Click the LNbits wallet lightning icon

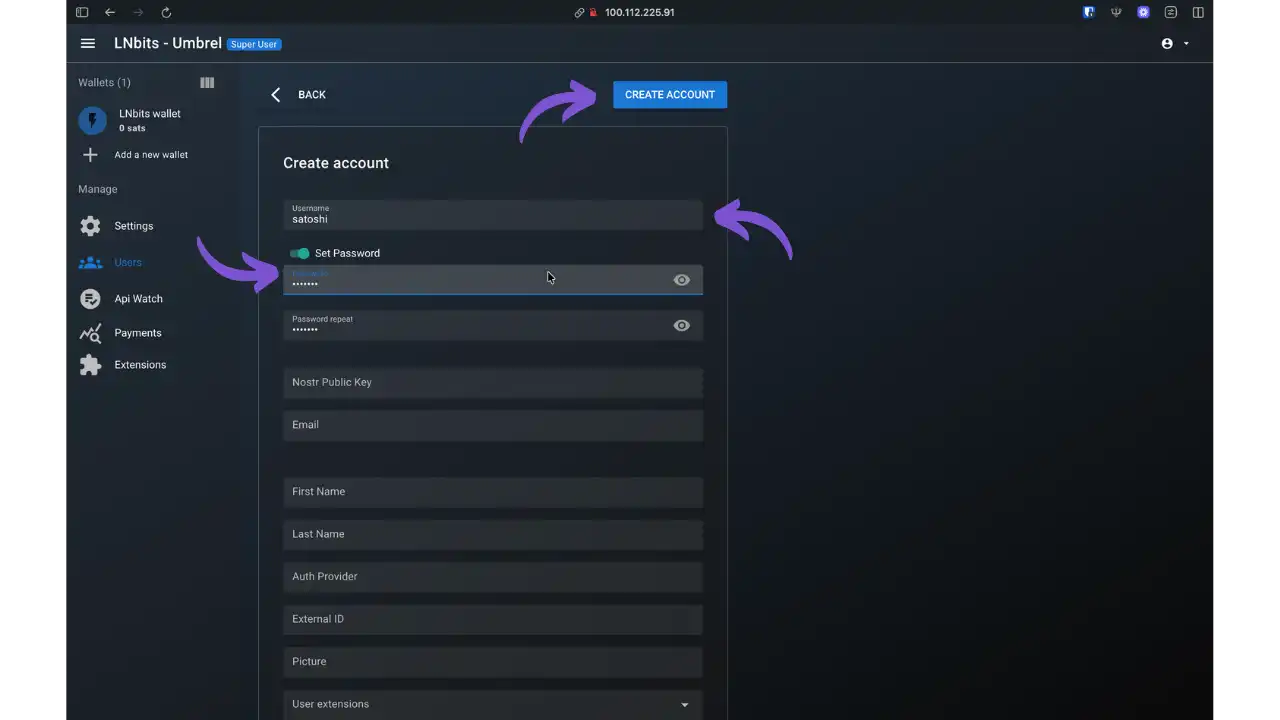click(x=92, y=121)
